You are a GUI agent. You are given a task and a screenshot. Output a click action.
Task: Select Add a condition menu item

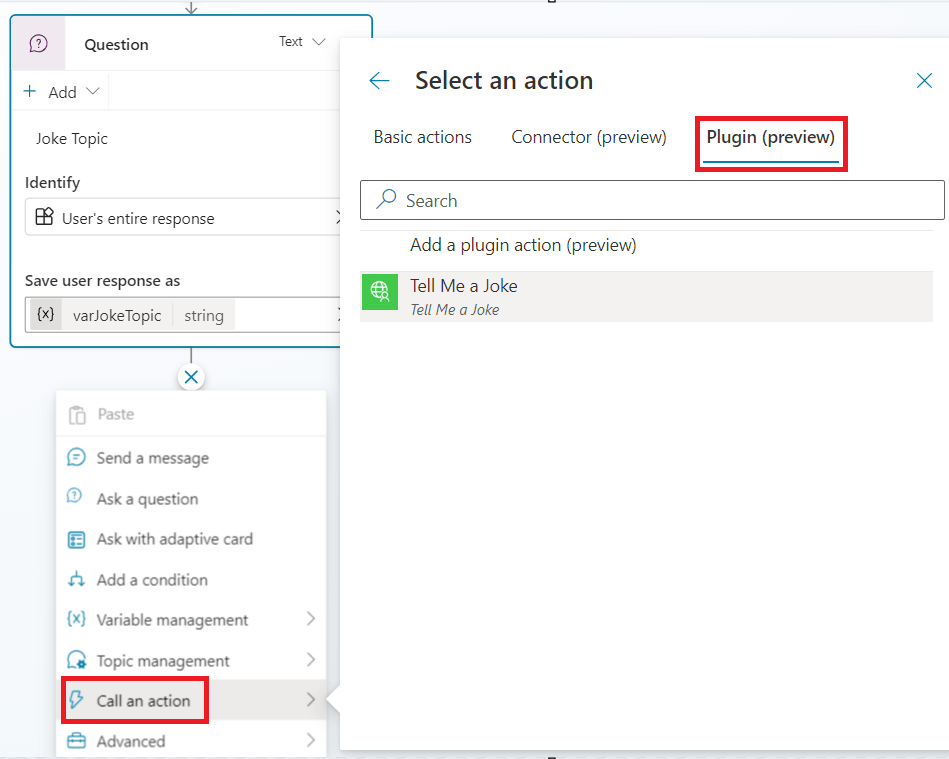[152, 580]
